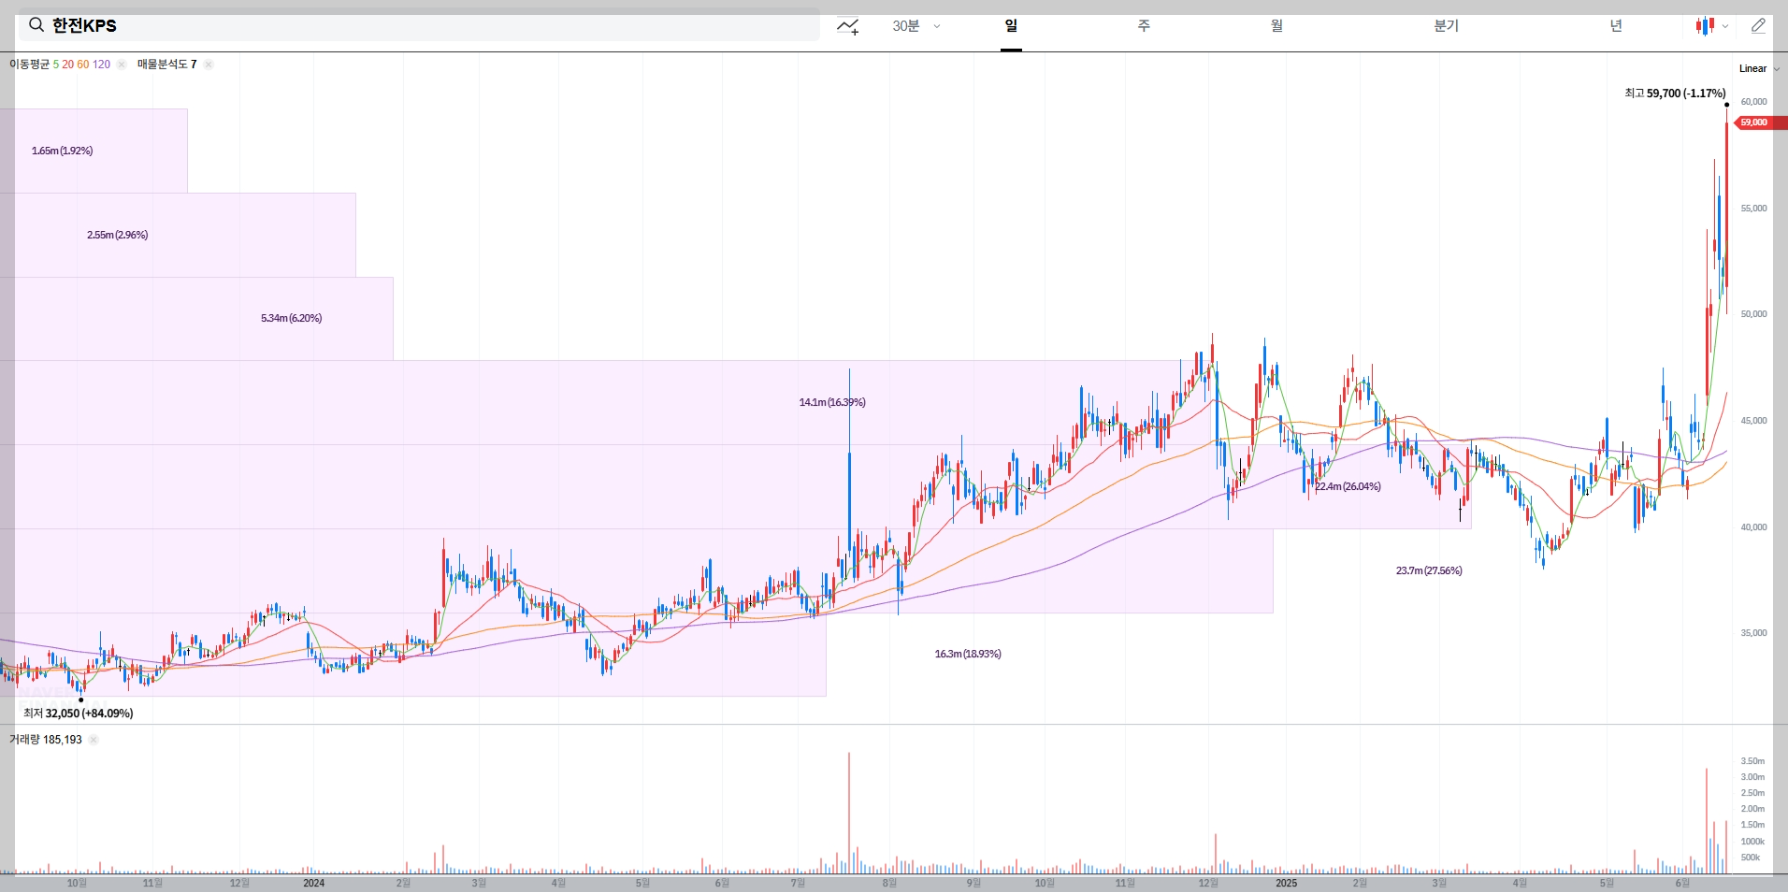The image size is (1788, 892).
Task: Open the Linear scale dropdown
Action: coord(1759,69)
